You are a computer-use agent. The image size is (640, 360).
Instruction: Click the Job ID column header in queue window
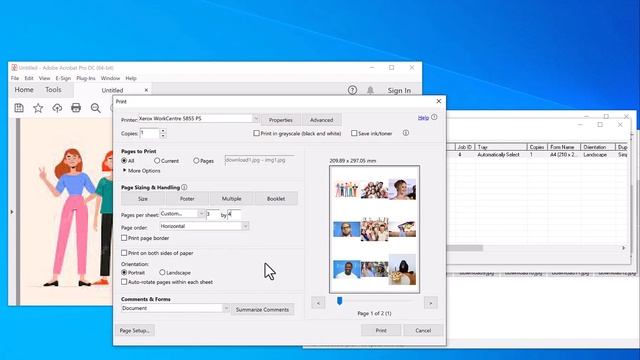[464, 147]
